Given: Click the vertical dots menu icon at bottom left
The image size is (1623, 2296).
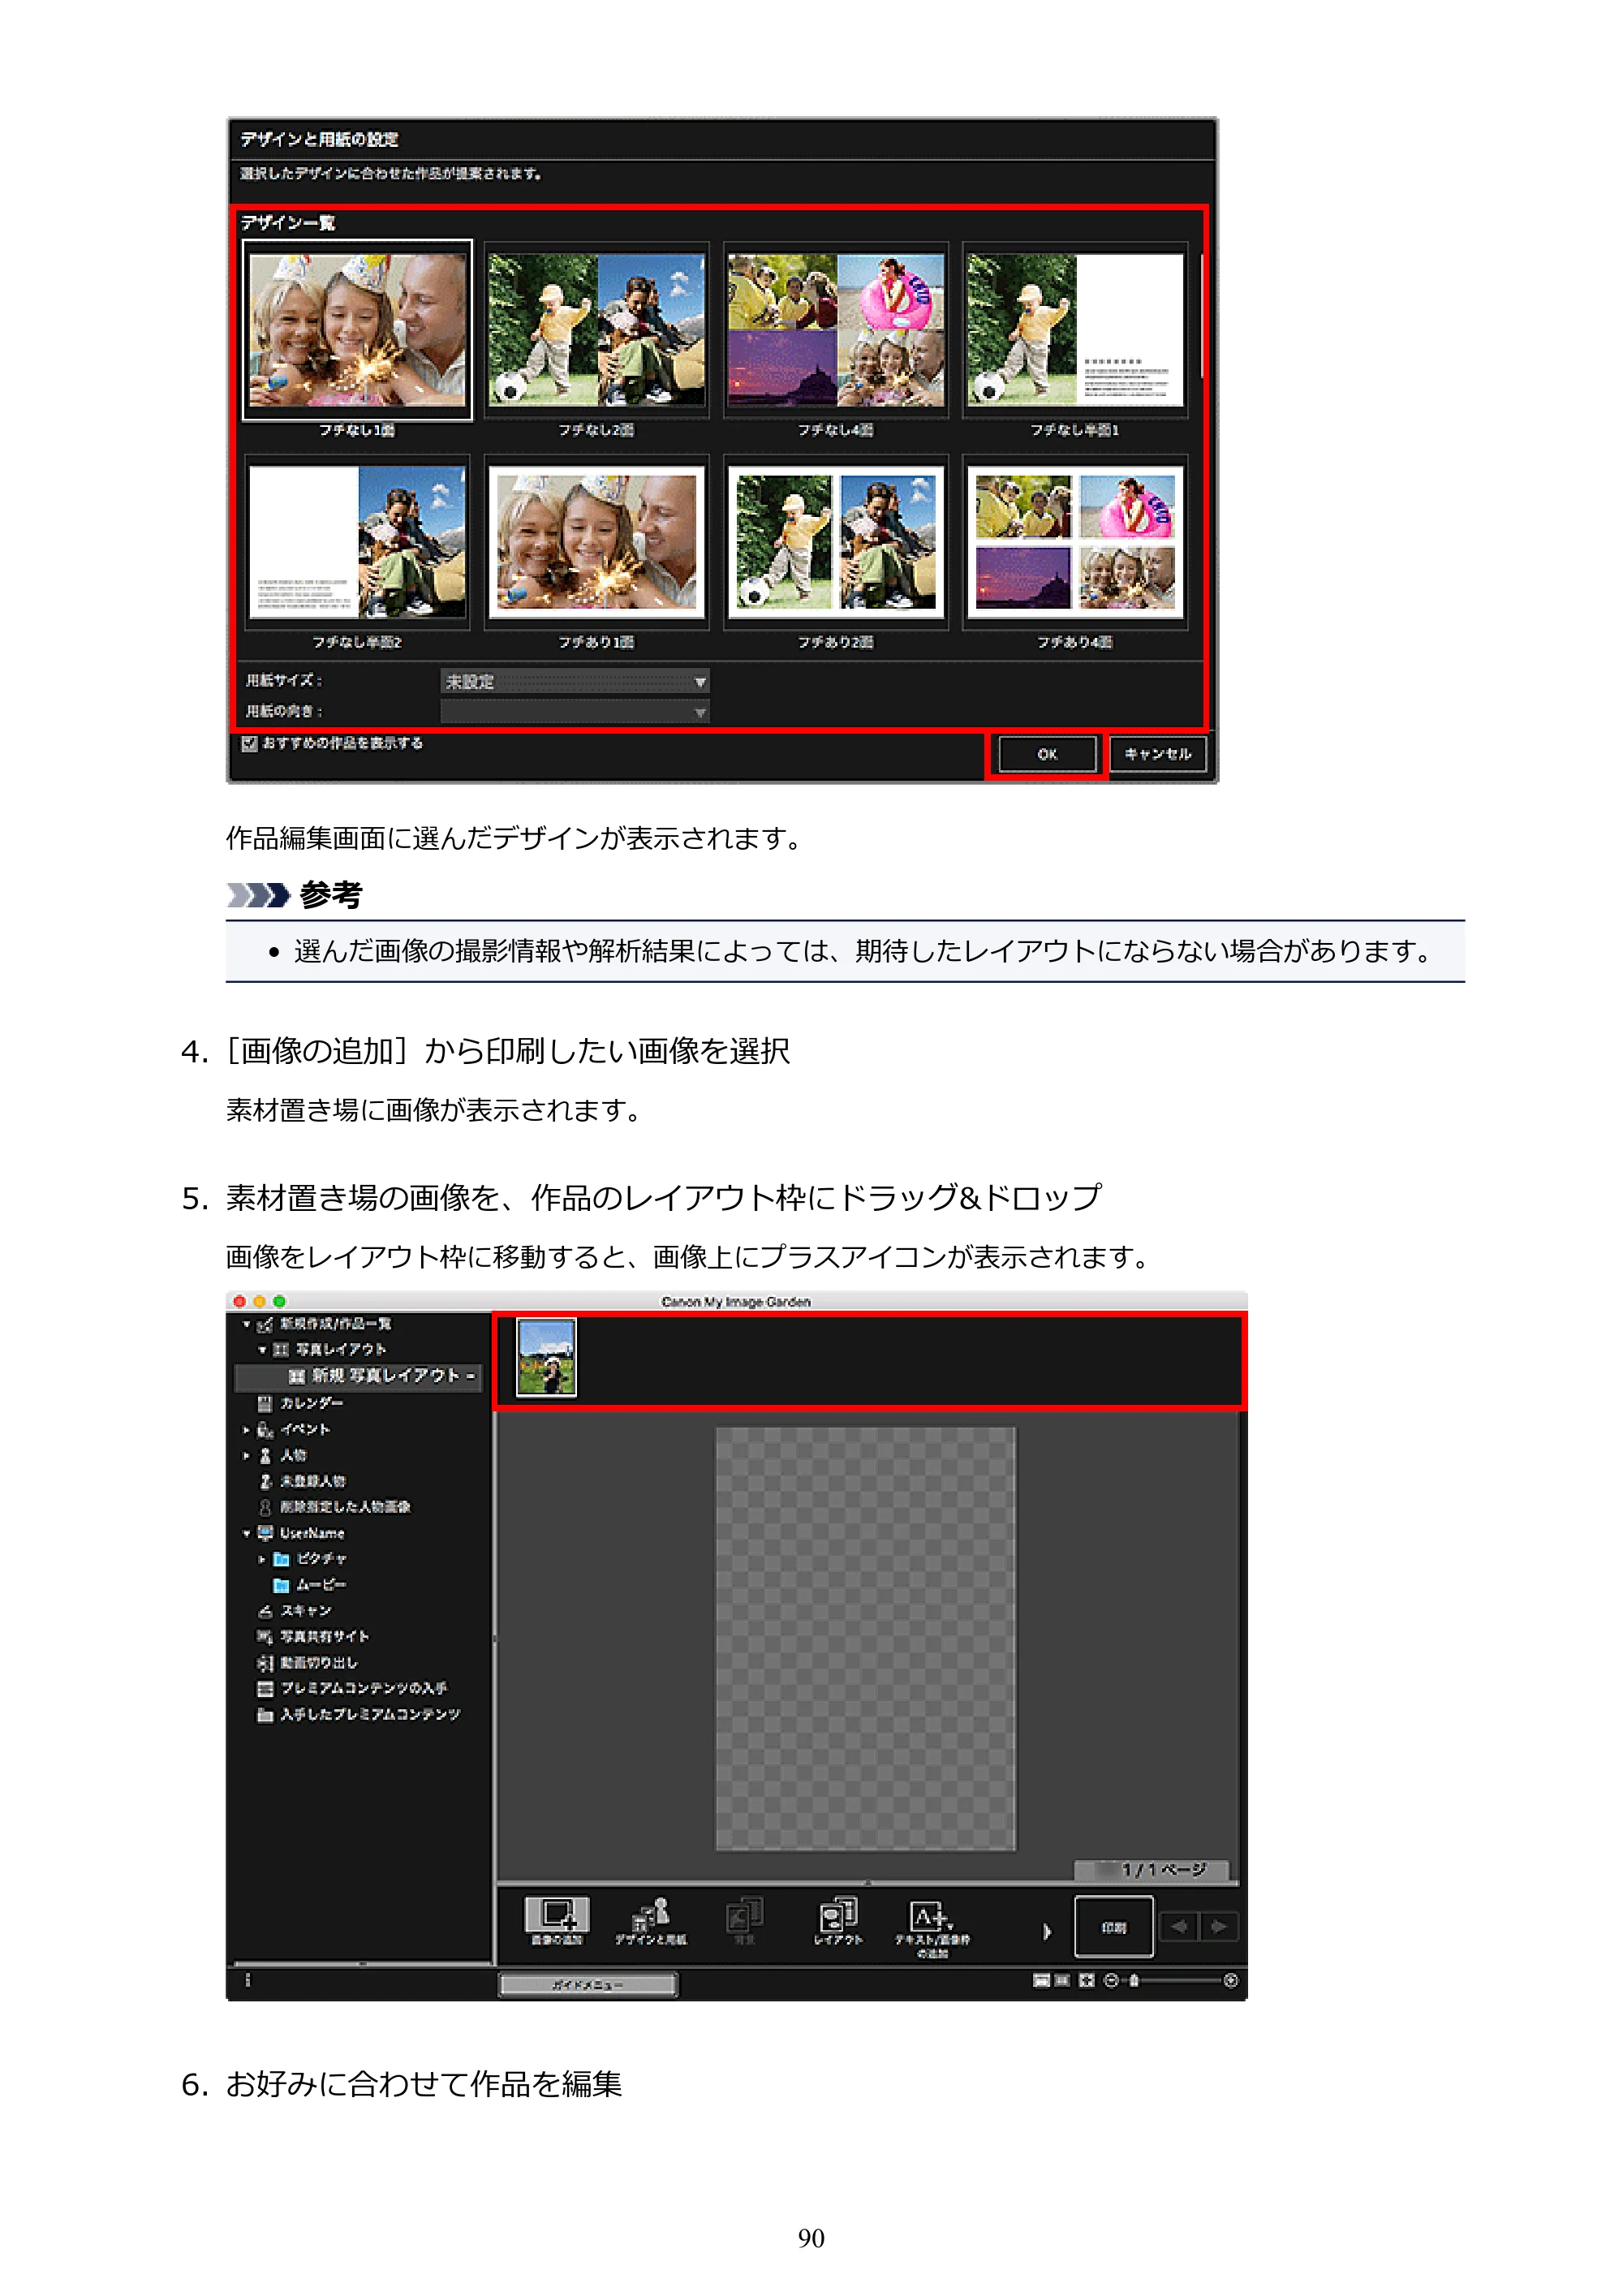Looking at the screenshot, I should [x=248, y=1980].
